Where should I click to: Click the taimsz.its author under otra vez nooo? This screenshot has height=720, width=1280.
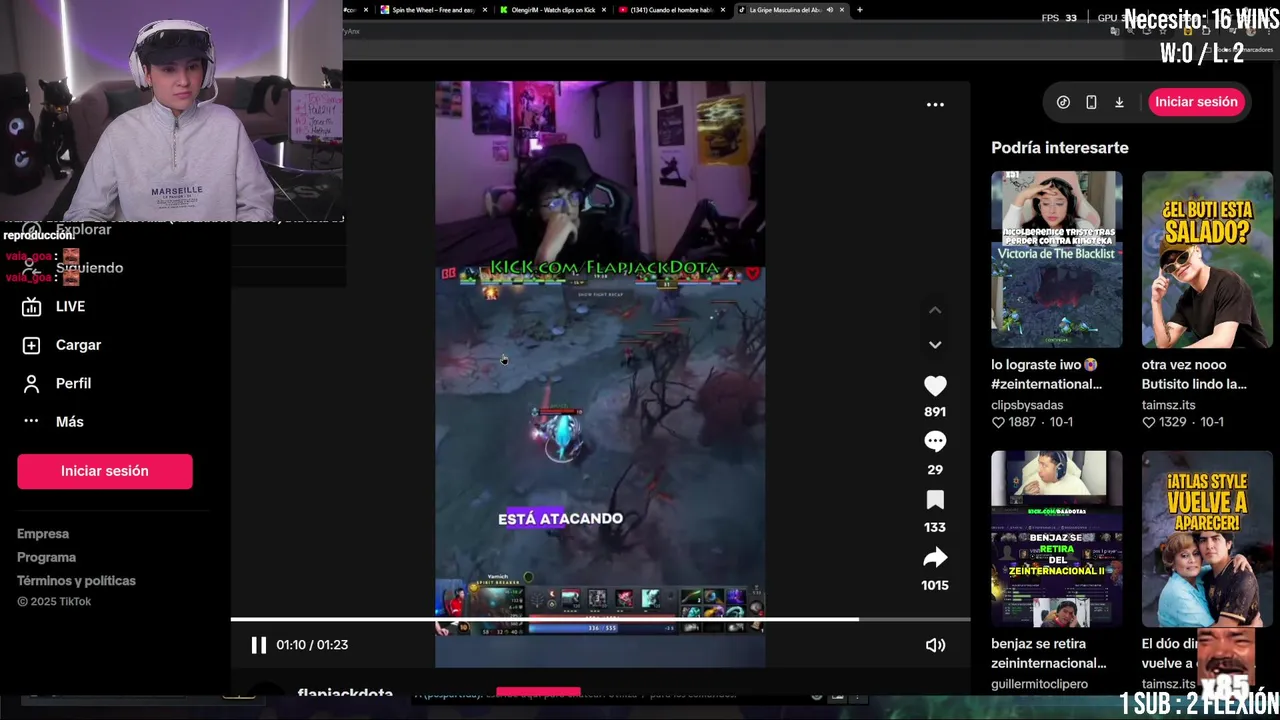pyautogui.click(x=1169, y=405)
